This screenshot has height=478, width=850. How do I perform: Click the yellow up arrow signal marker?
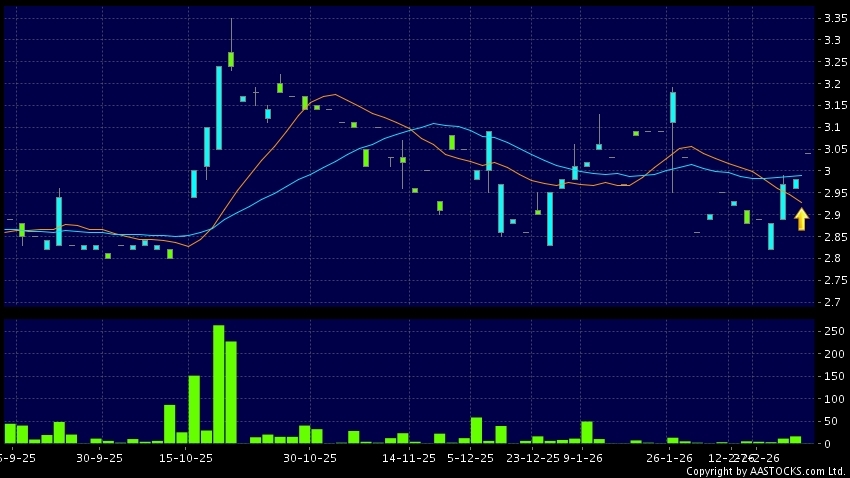click(x=801, y=219)
